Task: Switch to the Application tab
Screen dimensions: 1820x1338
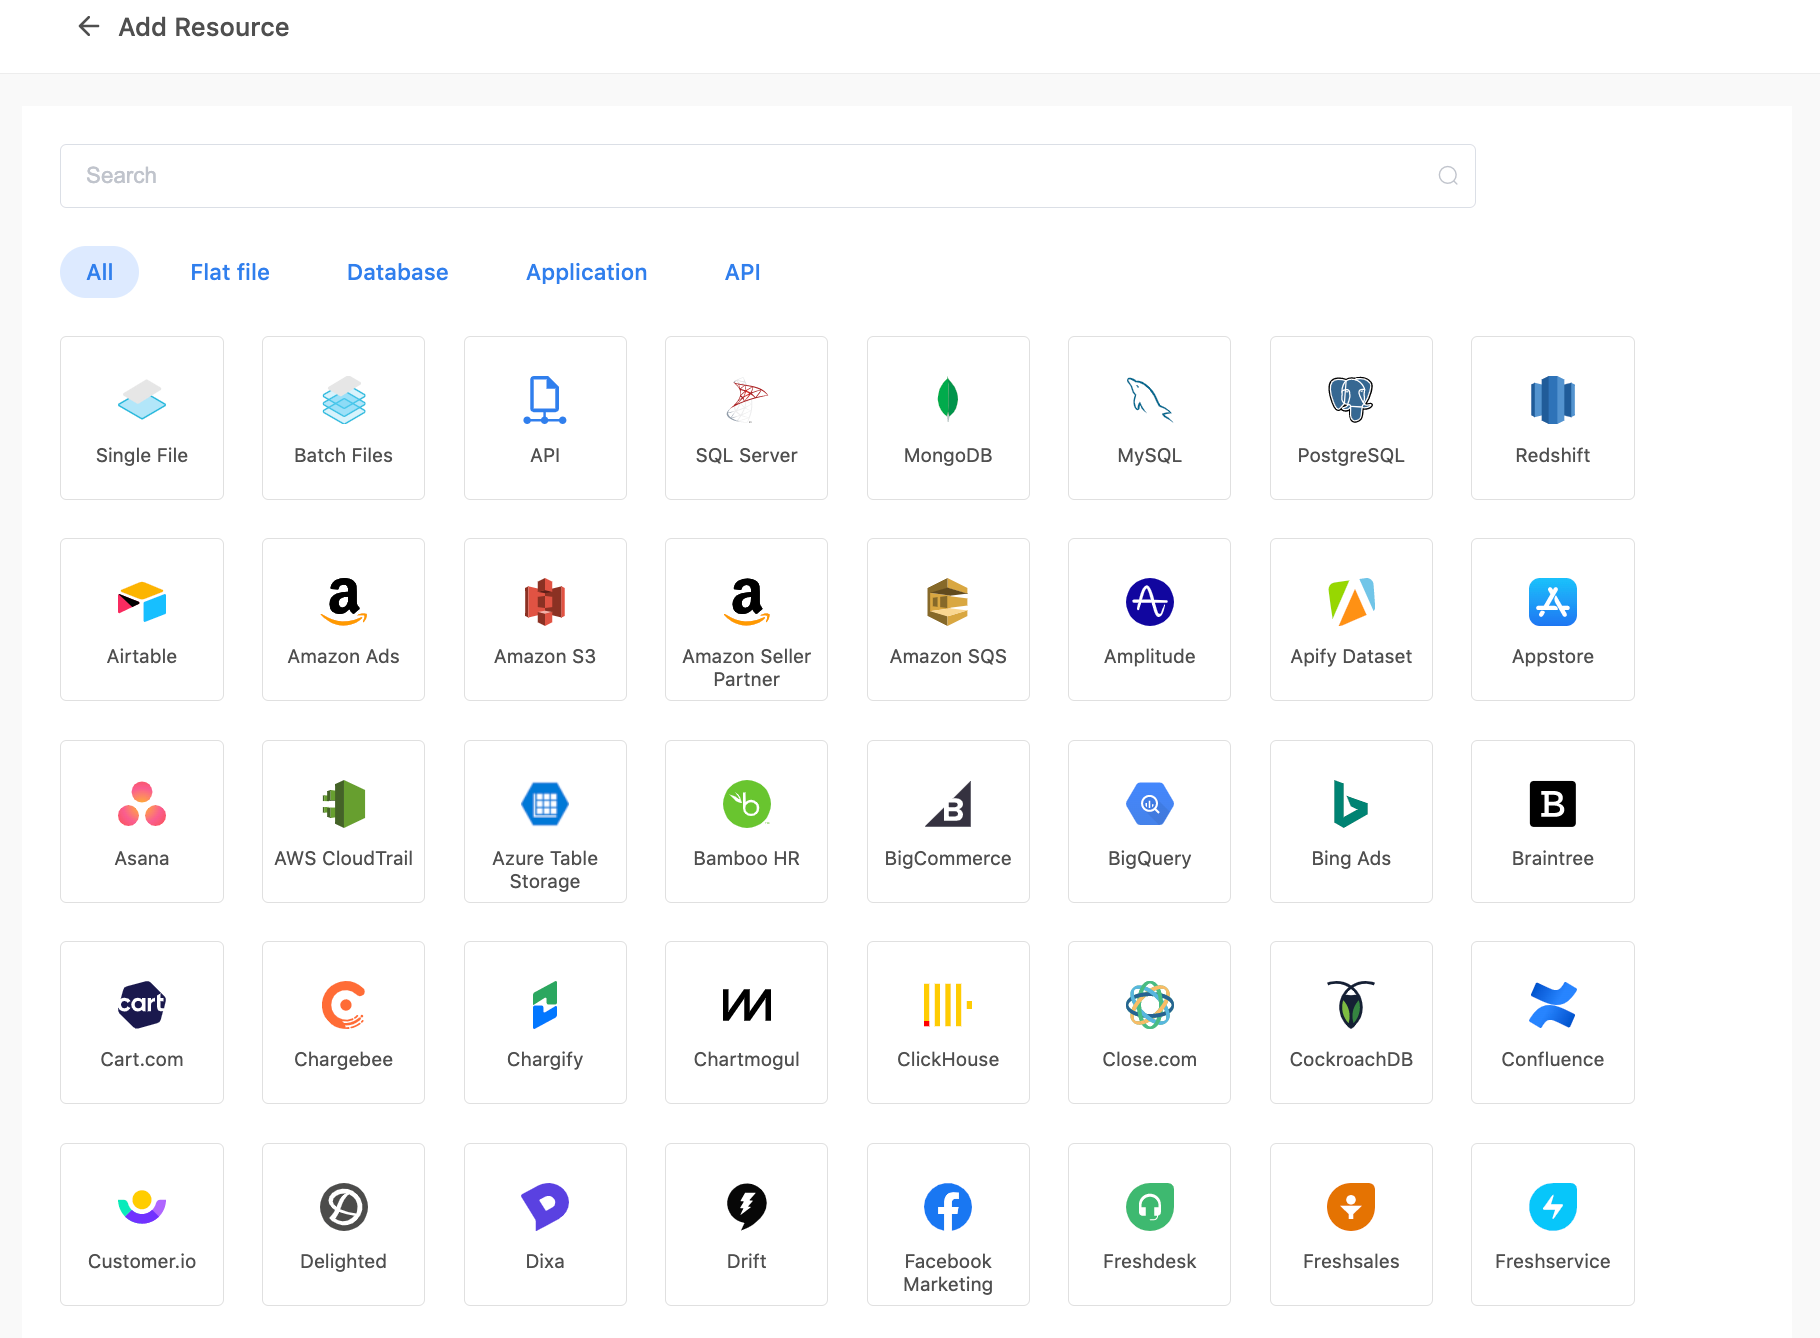Action: click(586, 272)
